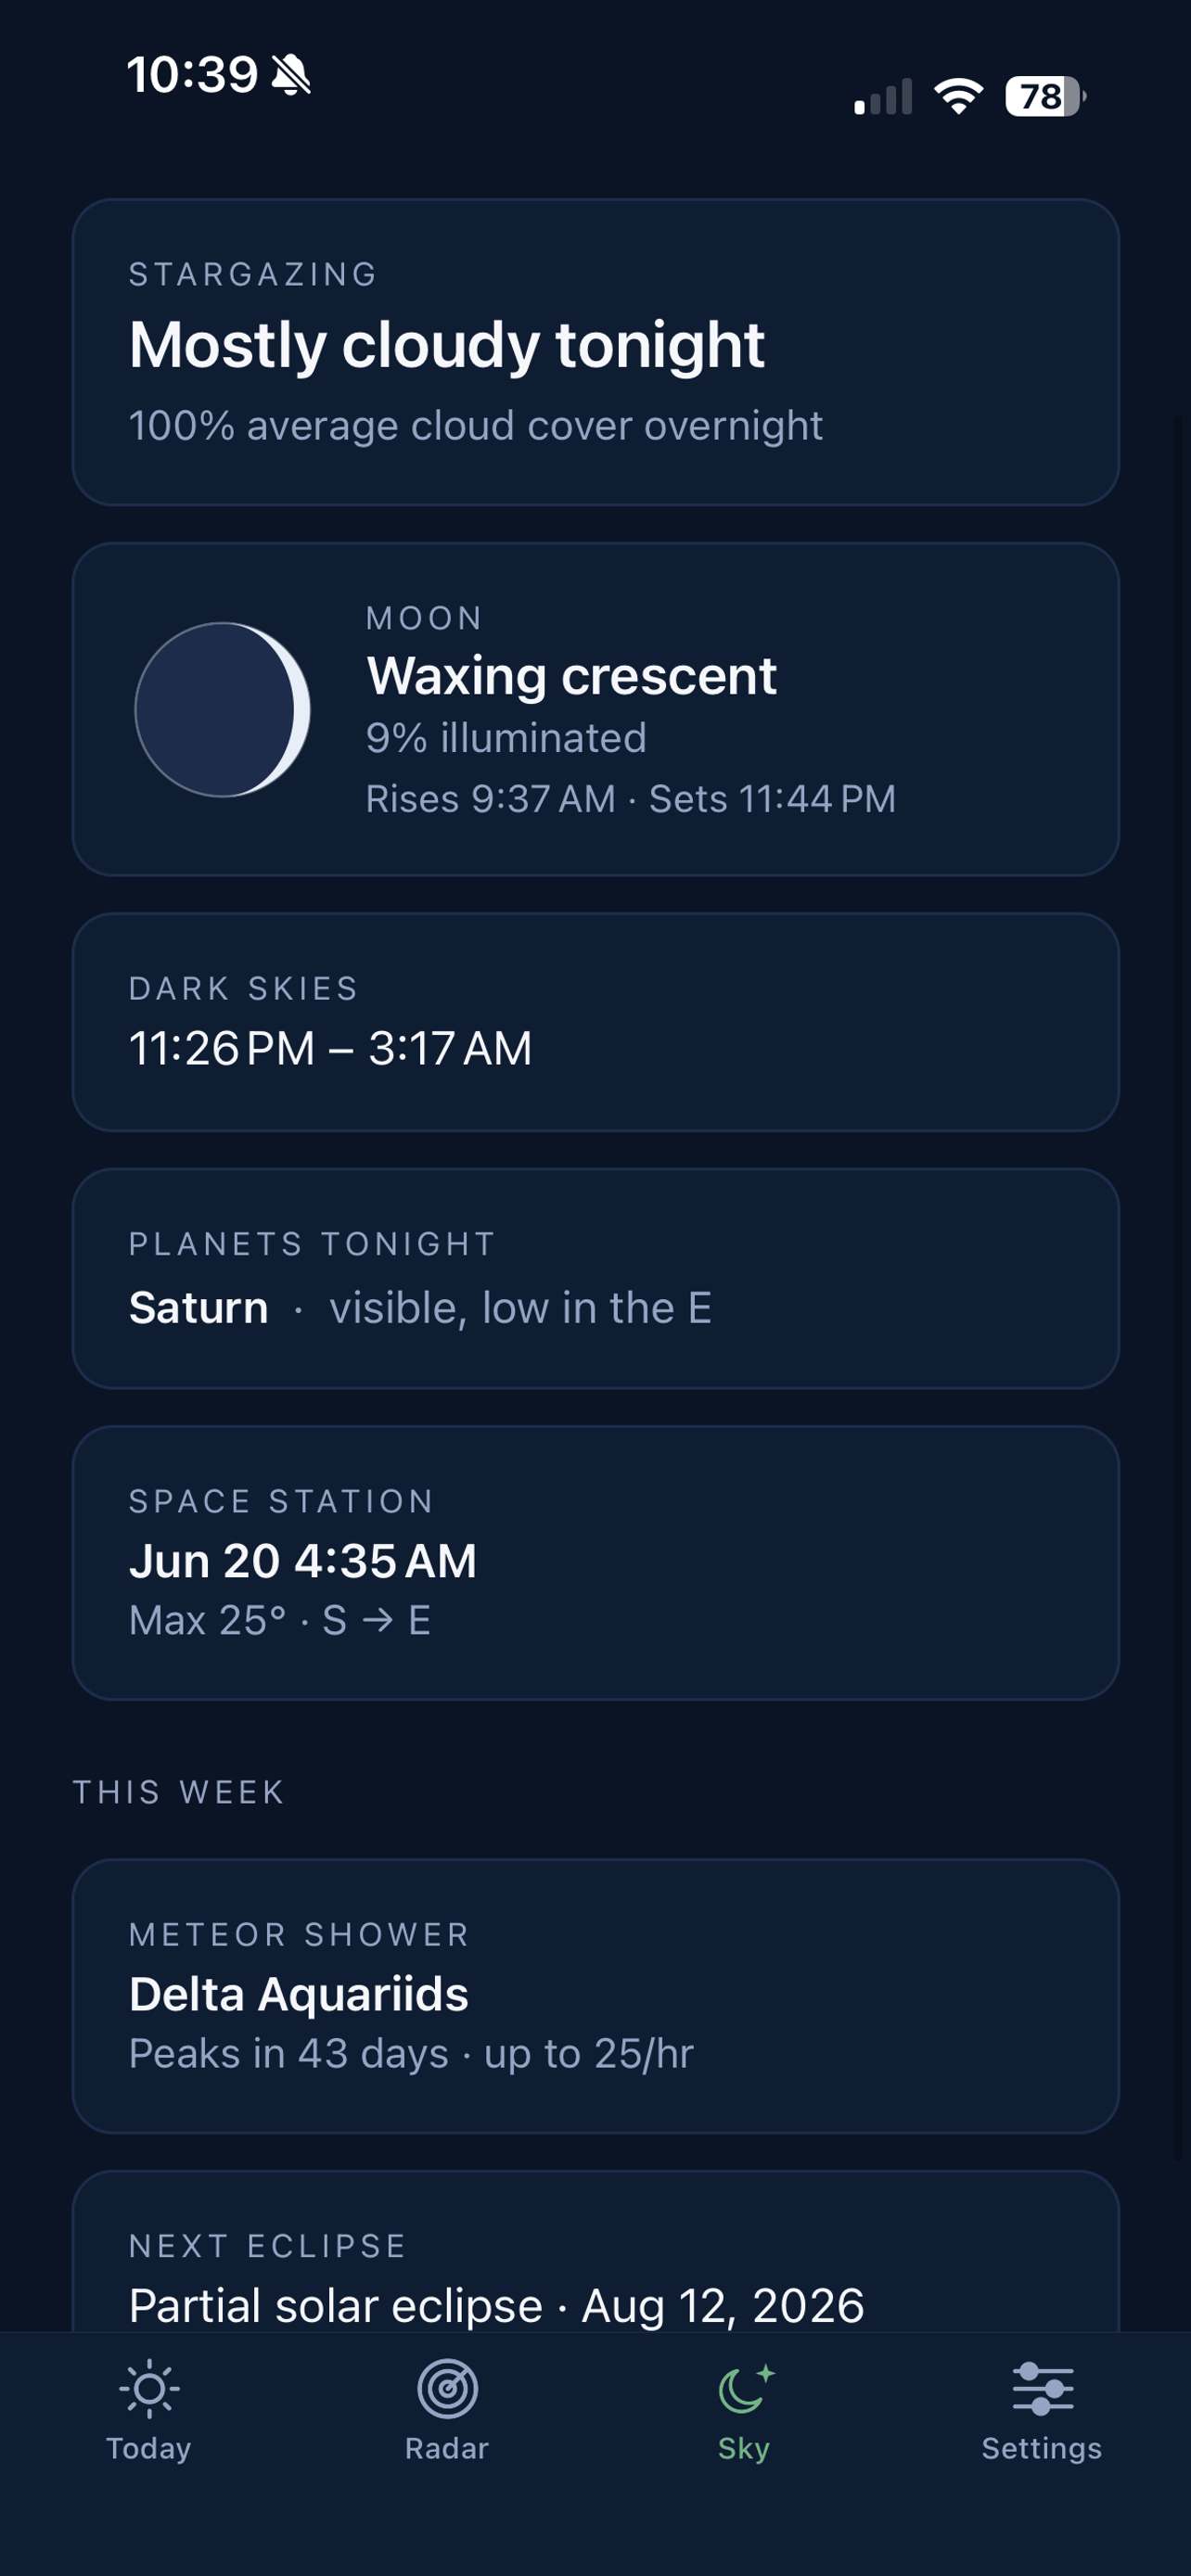
Task: Open the Stargazing cloud cover card
Action: click(x=595, y=352)
